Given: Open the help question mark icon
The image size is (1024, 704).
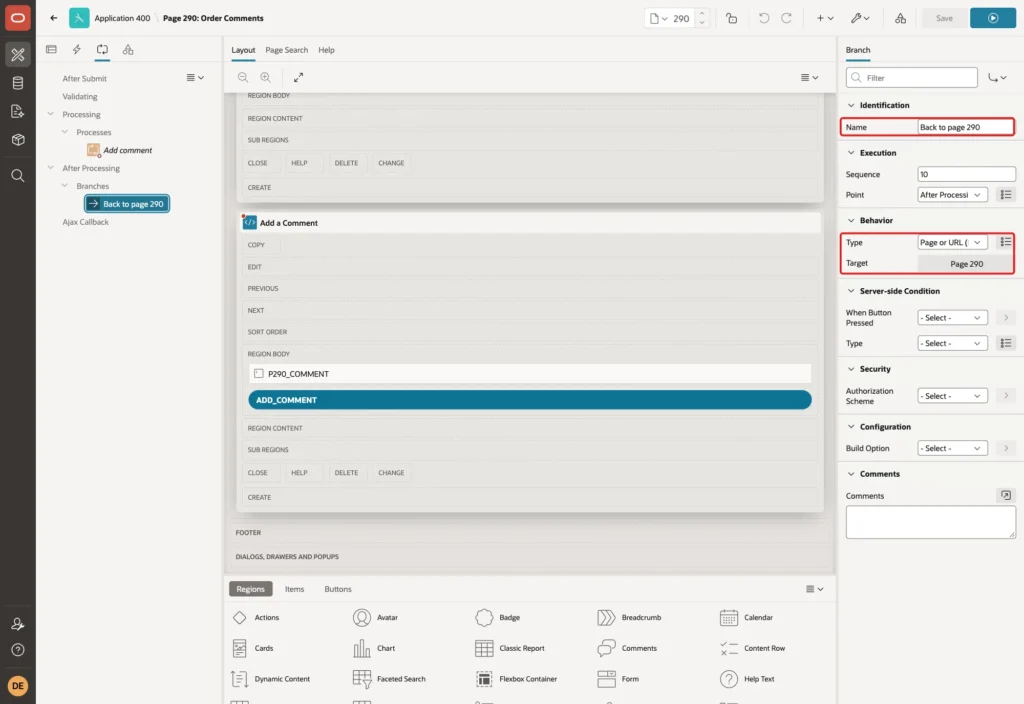Looking at the screenshot, I should (18, 650).
